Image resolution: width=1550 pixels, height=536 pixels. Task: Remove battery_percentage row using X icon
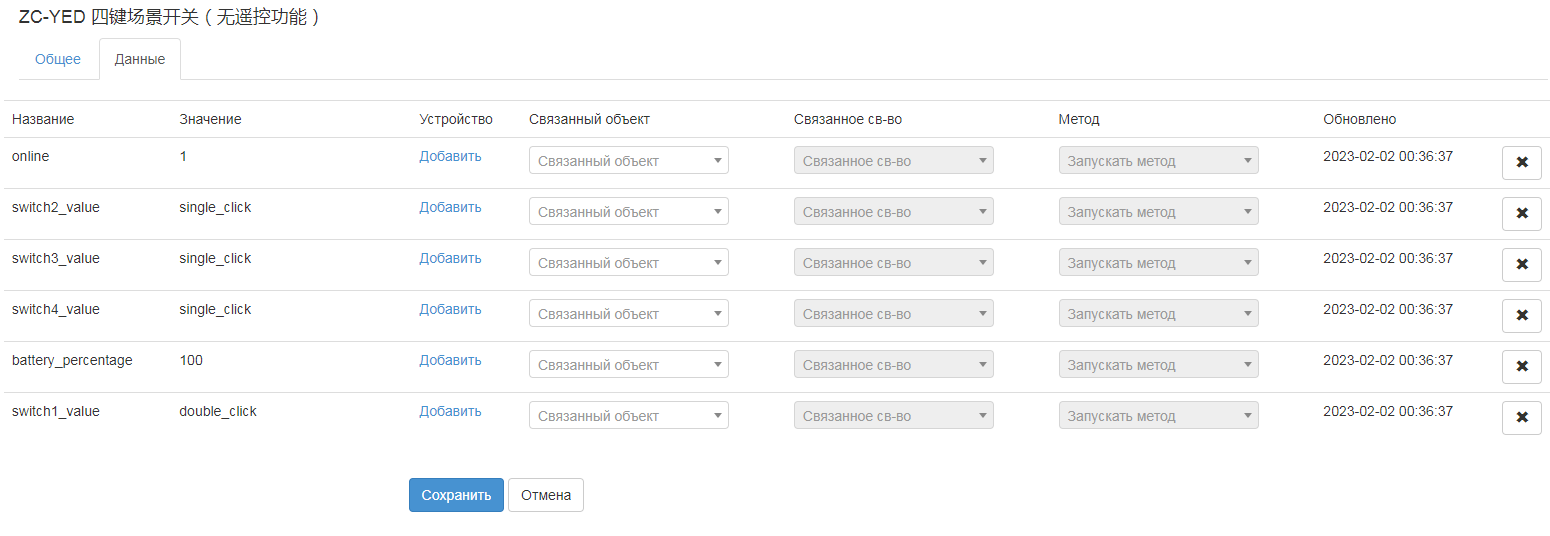(1521, 366)
